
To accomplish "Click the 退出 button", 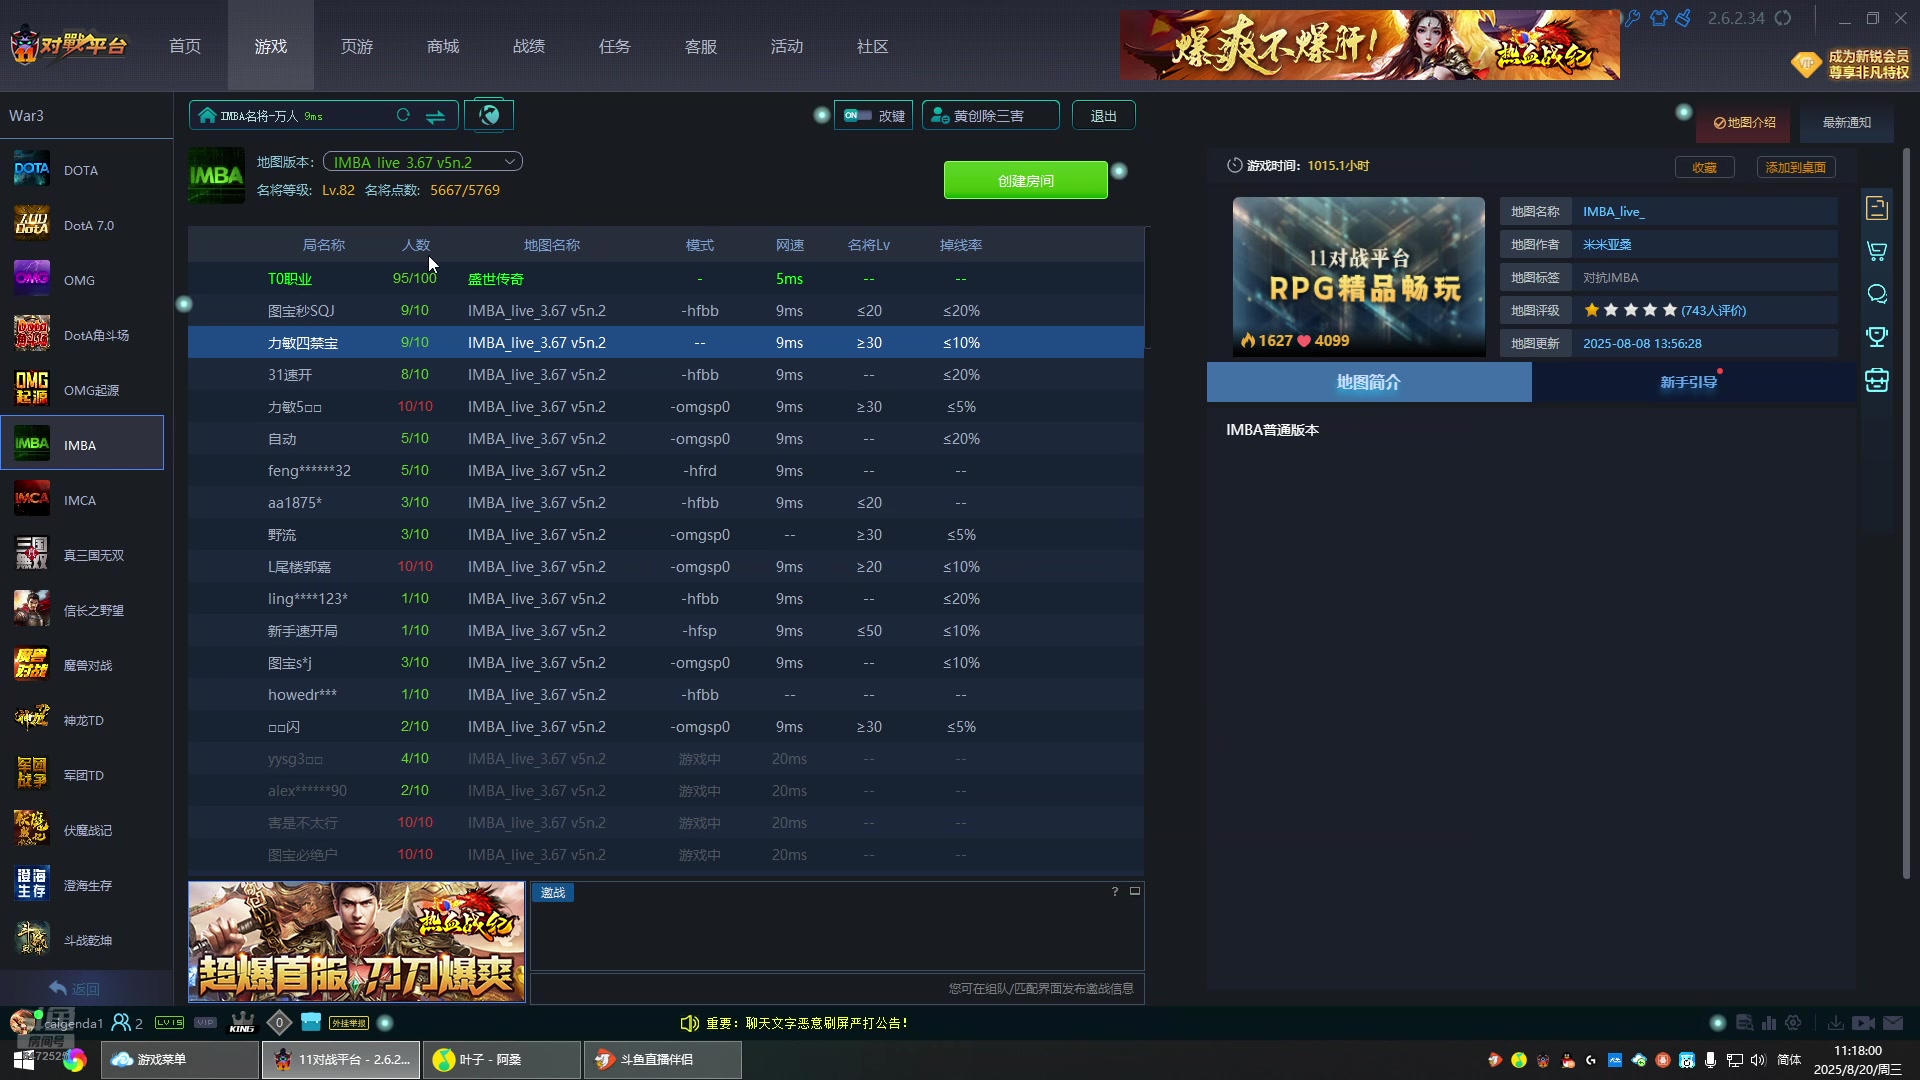I will point(1104,116).
